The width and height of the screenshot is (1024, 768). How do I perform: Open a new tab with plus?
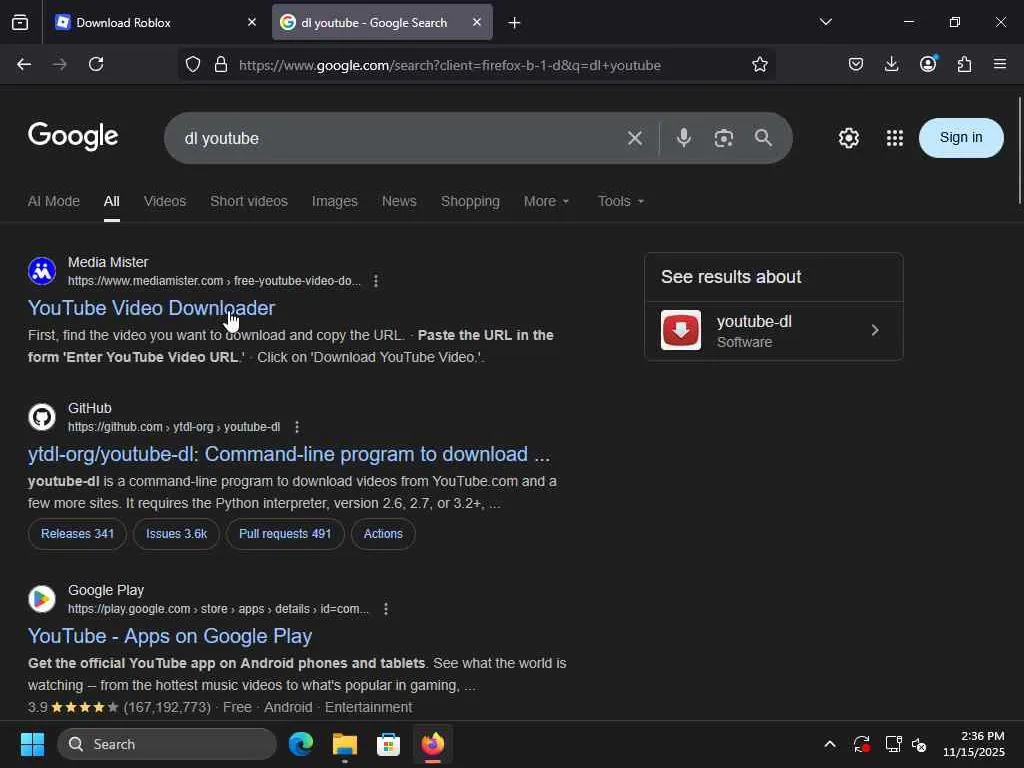pos(514,23)
